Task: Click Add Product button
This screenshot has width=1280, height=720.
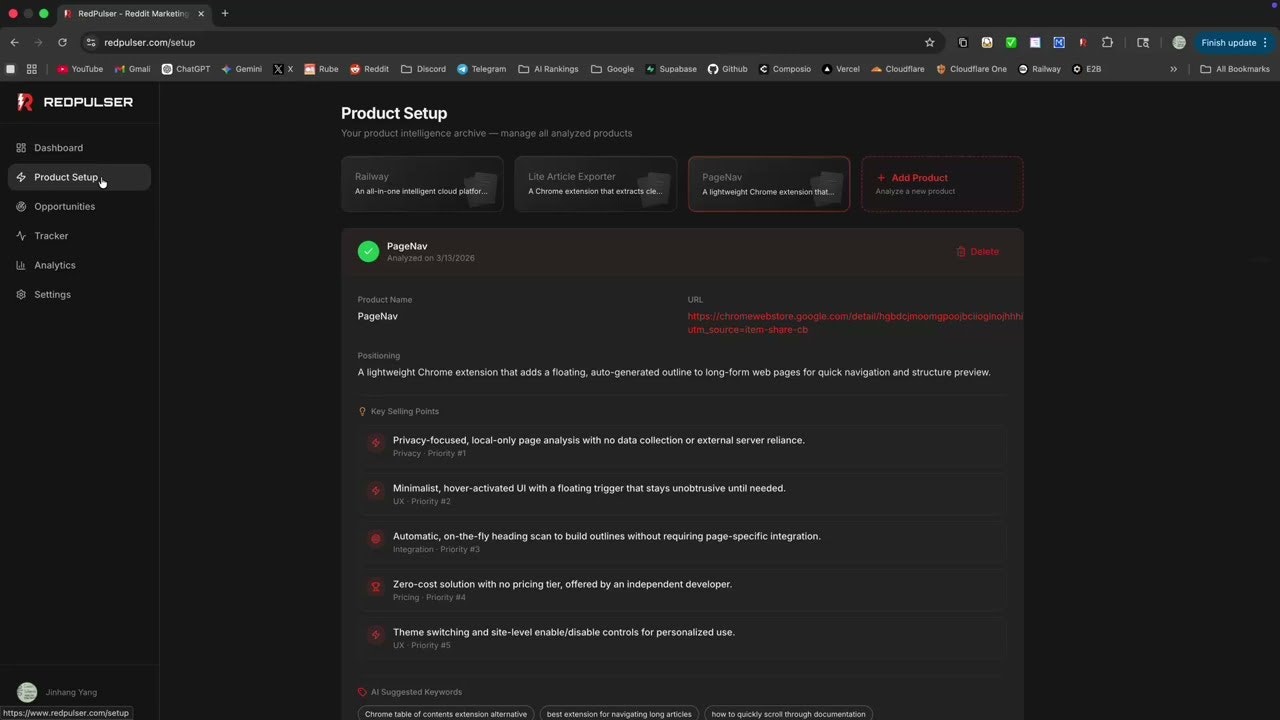Action: tap(942, 184)
